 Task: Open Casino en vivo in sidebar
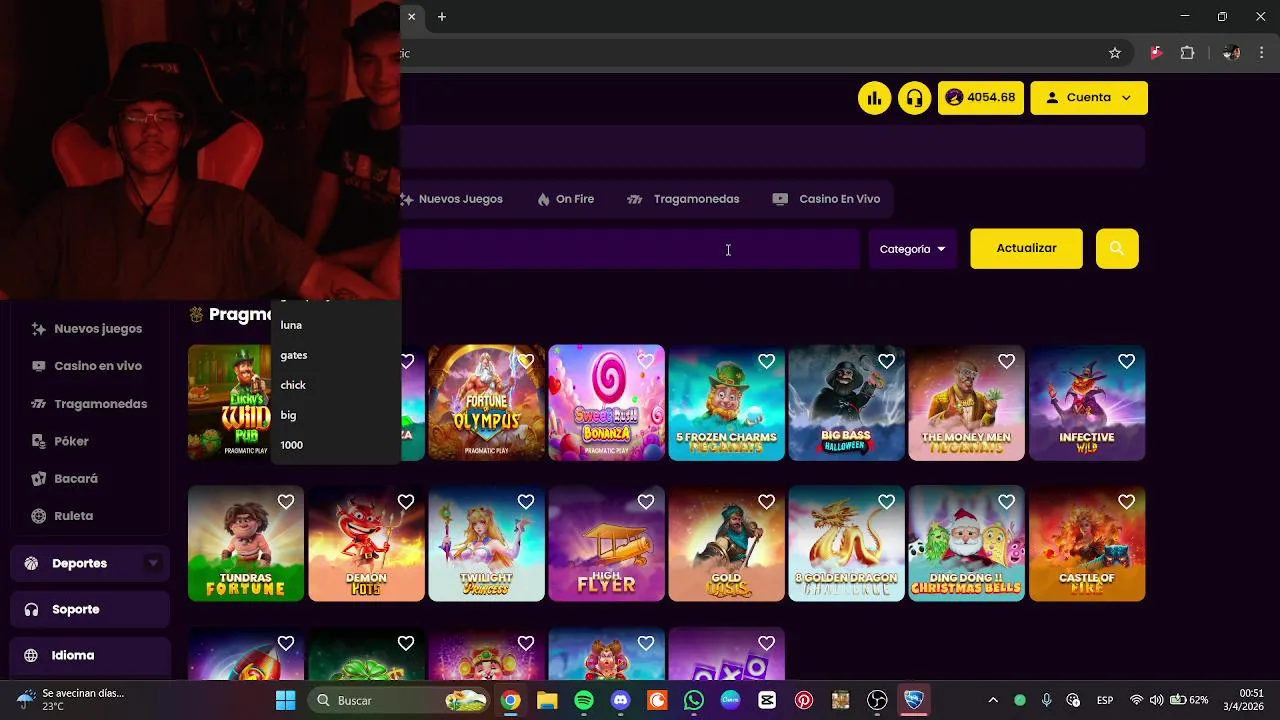pyautogui.click(x=98, y=366)
